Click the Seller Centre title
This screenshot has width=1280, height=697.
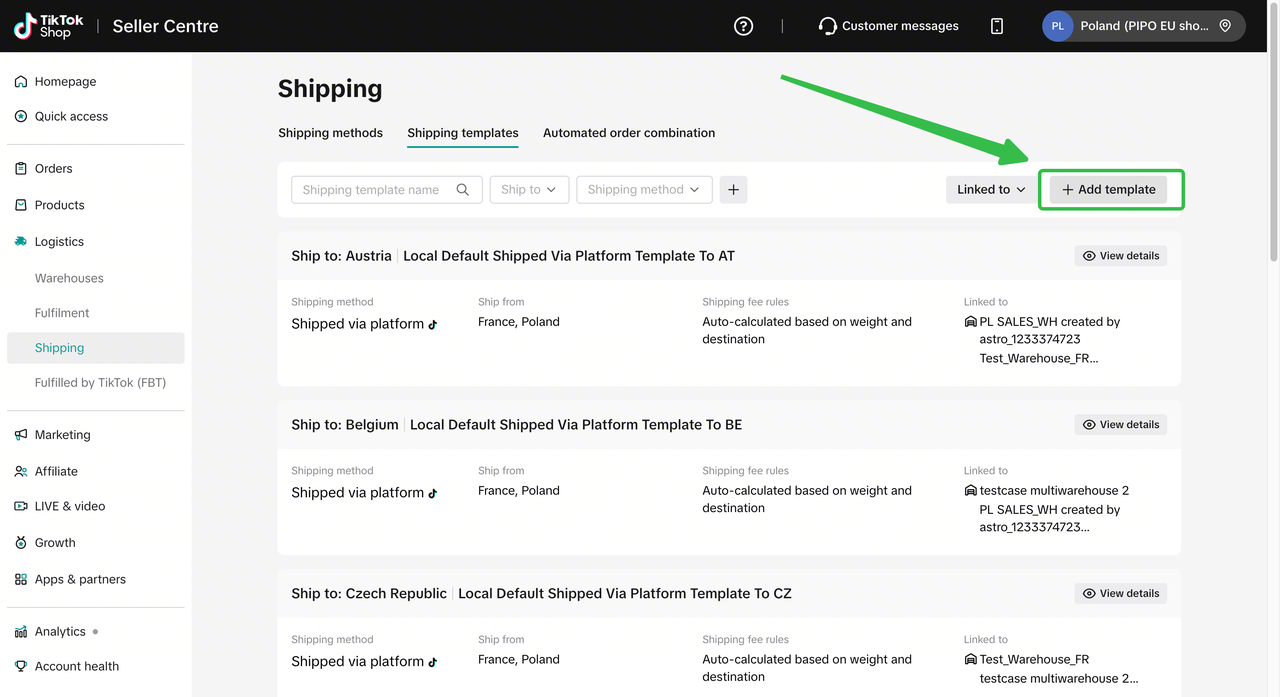pos(165,27)
